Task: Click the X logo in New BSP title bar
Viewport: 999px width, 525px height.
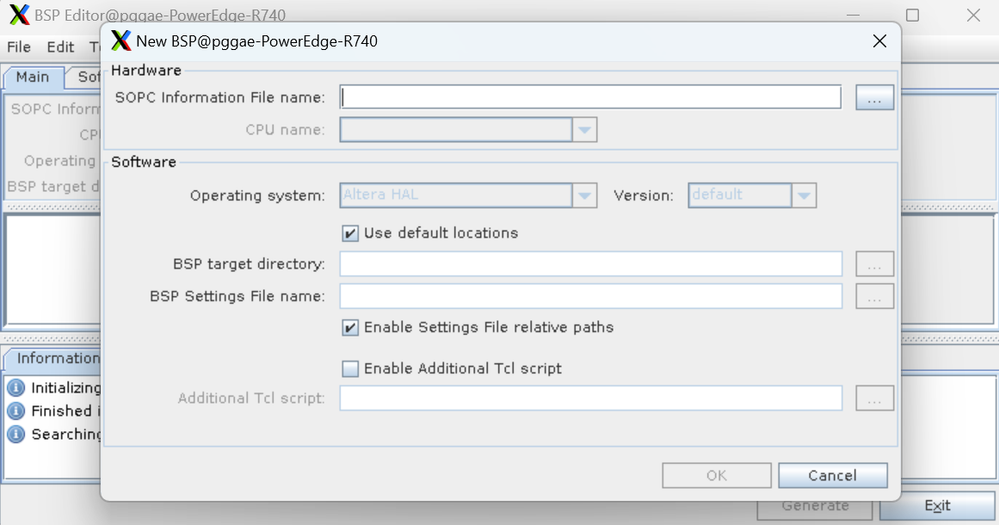Action: coord(121,41)
